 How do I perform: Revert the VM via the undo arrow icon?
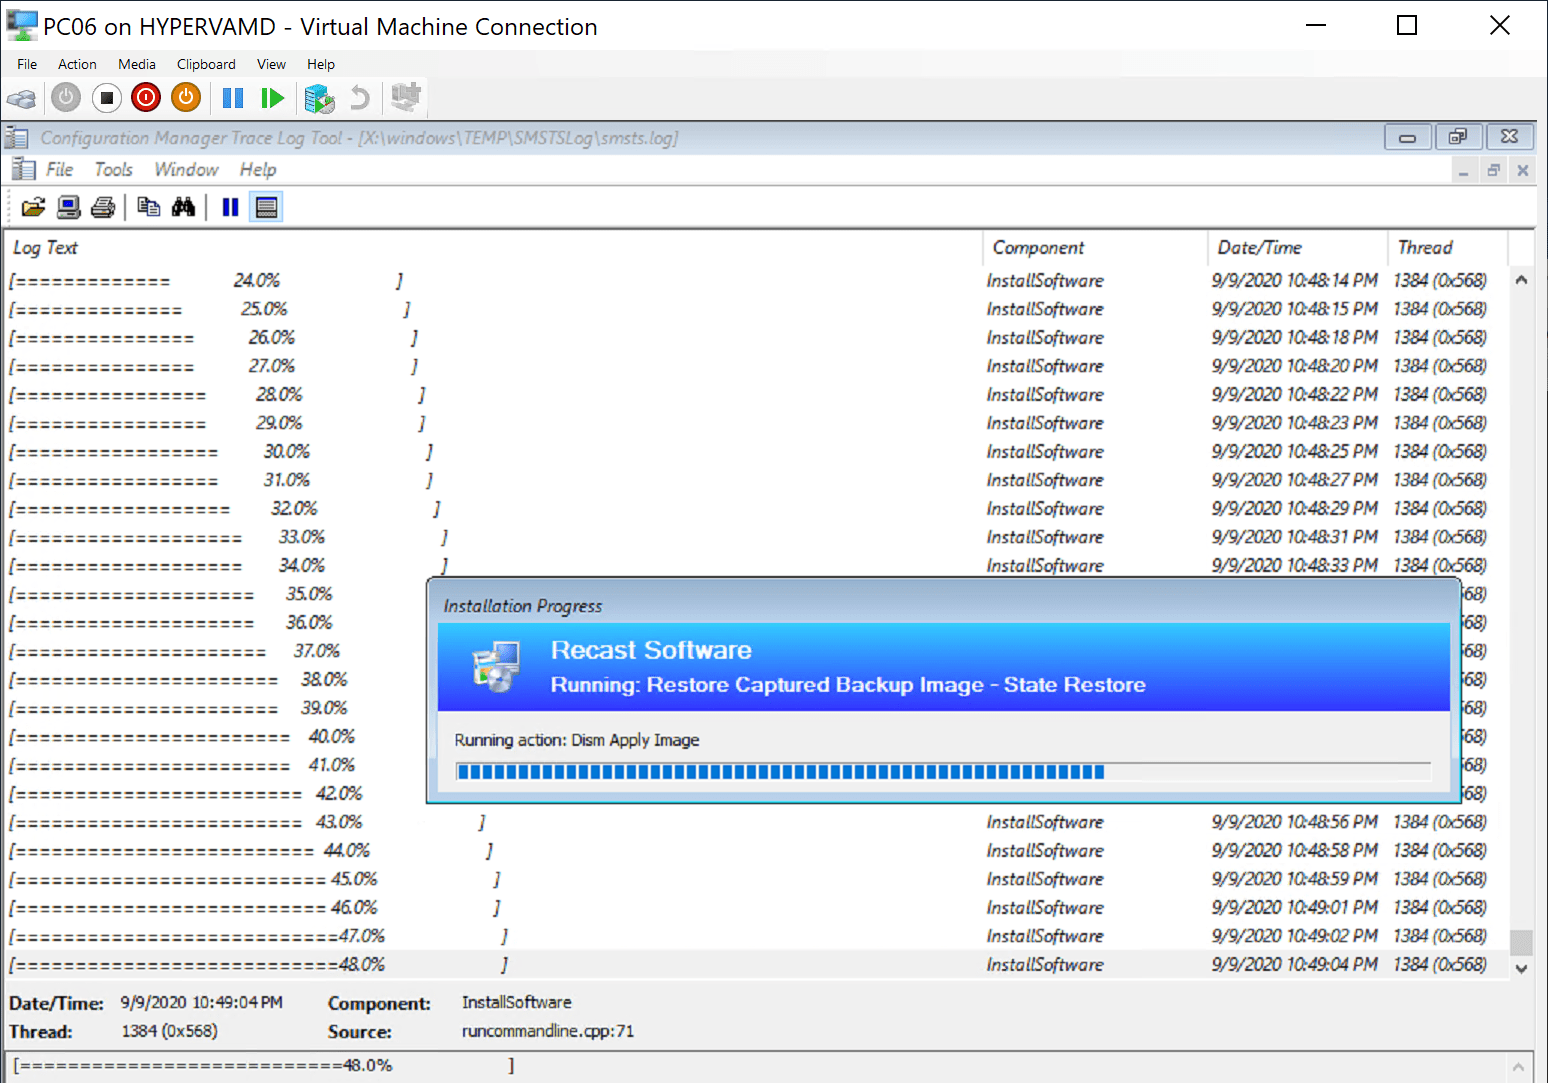[359, 97]
